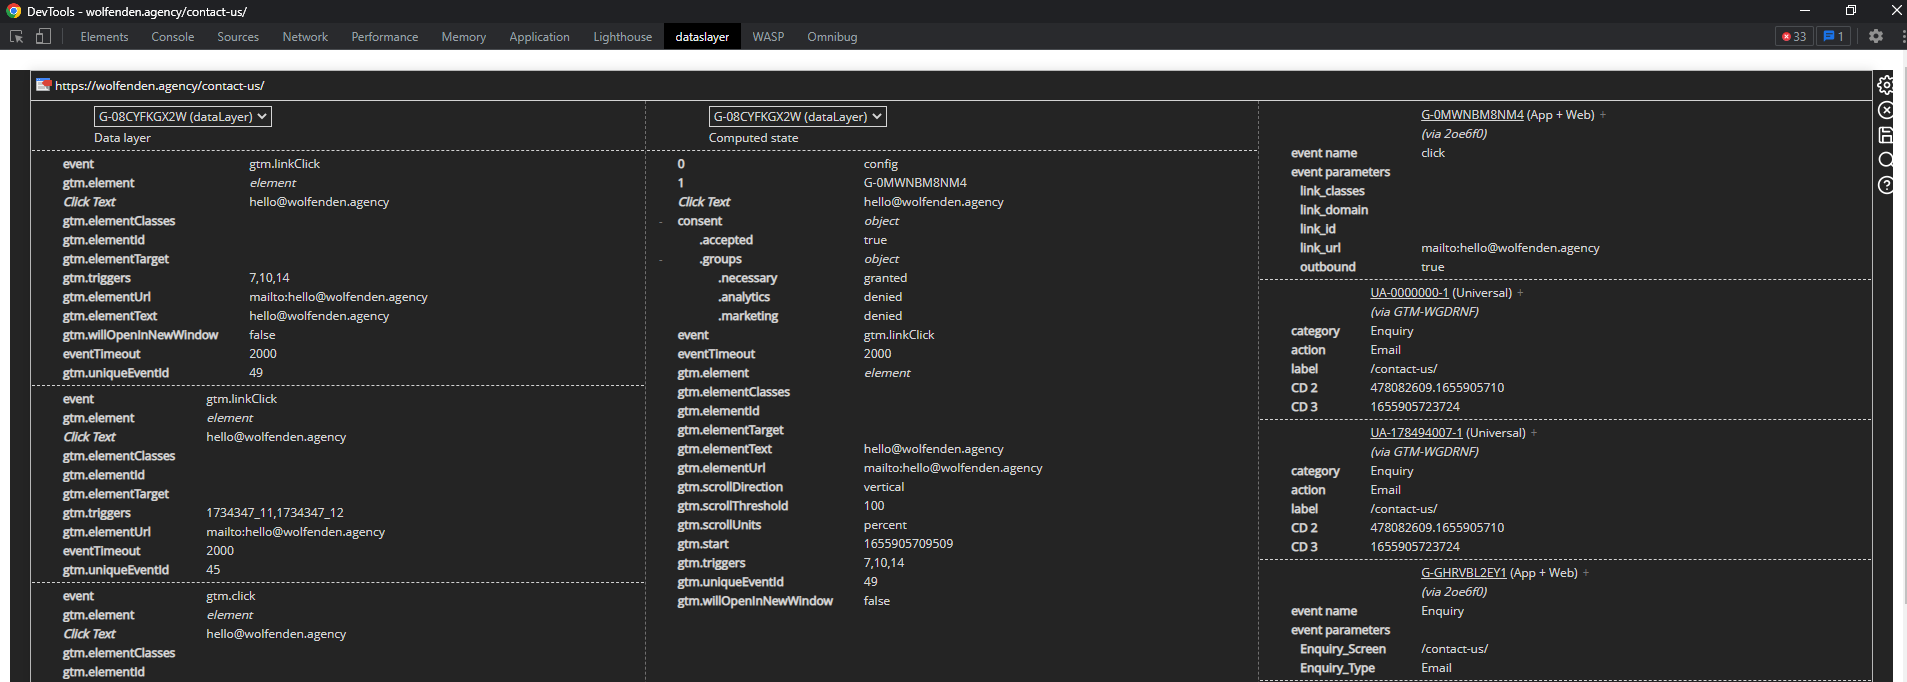Click the Chrome logo in title bar
1907x682 pixels.
click(14, 11)
